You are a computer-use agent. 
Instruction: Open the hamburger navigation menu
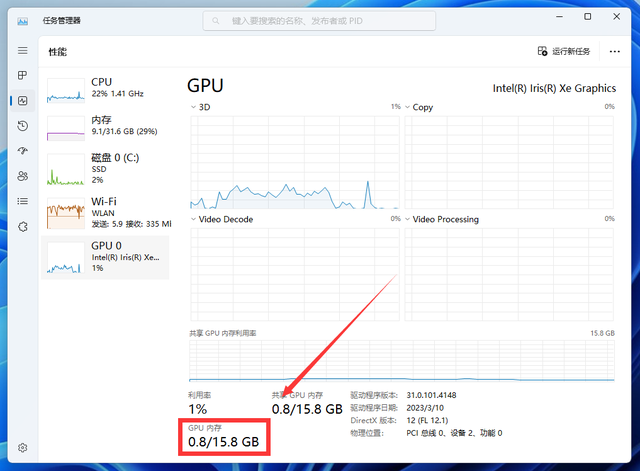(22, 51)
